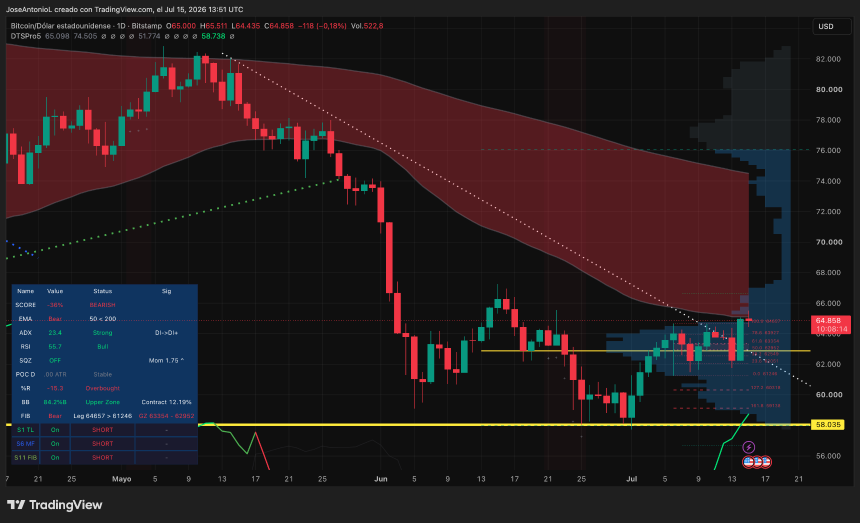Click the leftmost US flag economic event icon
Viewport: 860px width, 523px height.
(749, 462)
